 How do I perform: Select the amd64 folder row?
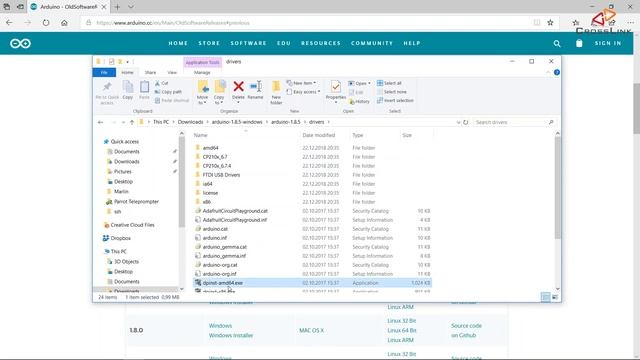[x=313, y=148]
